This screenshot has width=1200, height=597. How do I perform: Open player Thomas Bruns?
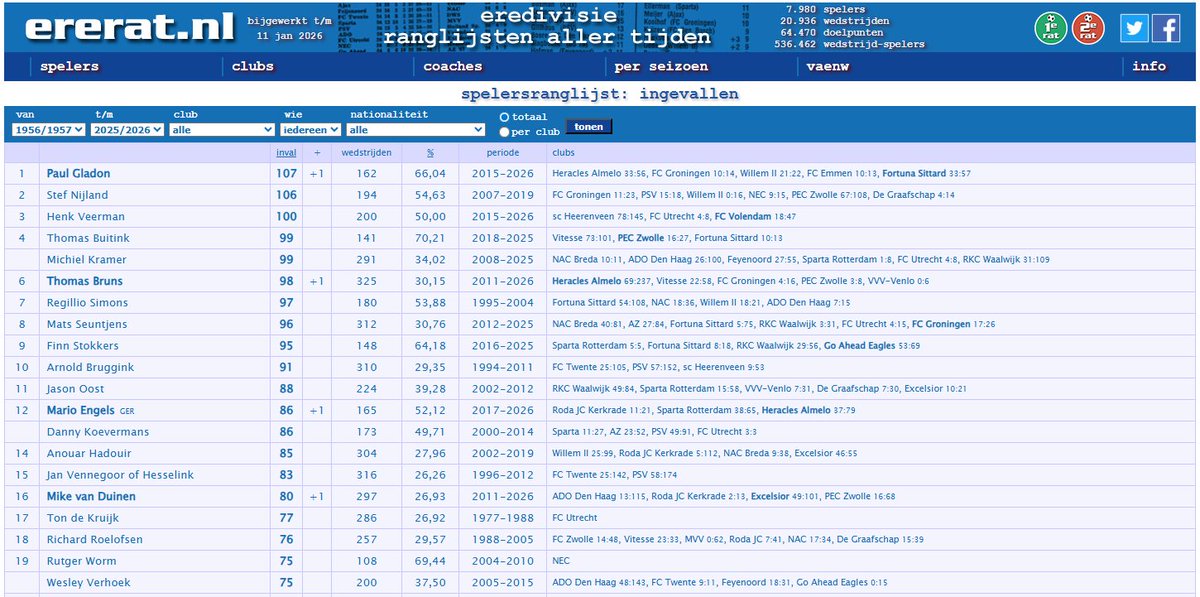85,282
